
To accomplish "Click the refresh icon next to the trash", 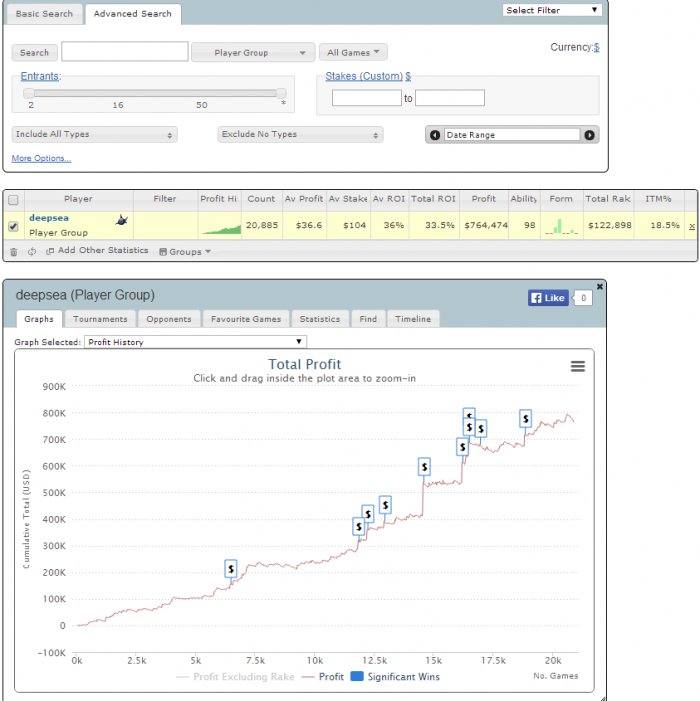I will tap(32, 252).
